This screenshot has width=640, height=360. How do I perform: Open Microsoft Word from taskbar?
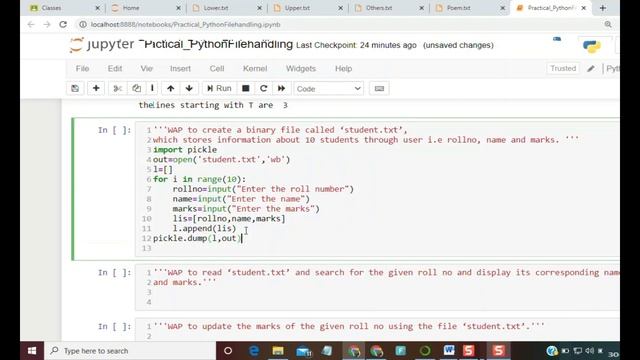click(x=449, y=351)
